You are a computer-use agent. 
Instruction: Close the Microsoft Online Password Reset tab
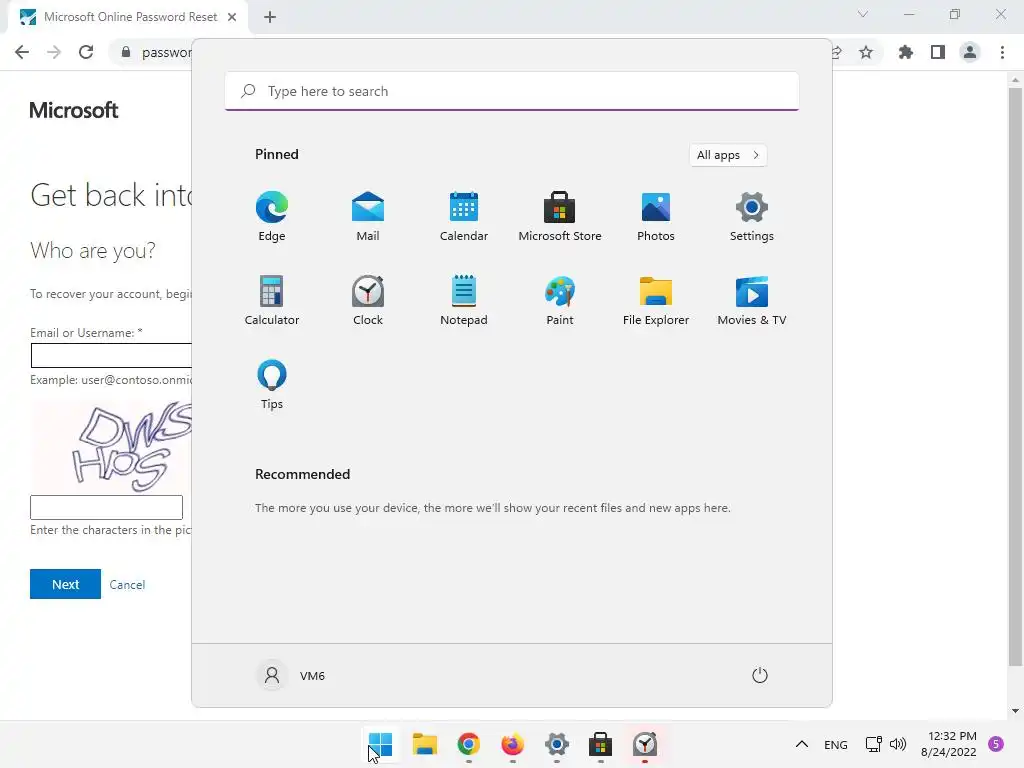pos(232,17)
